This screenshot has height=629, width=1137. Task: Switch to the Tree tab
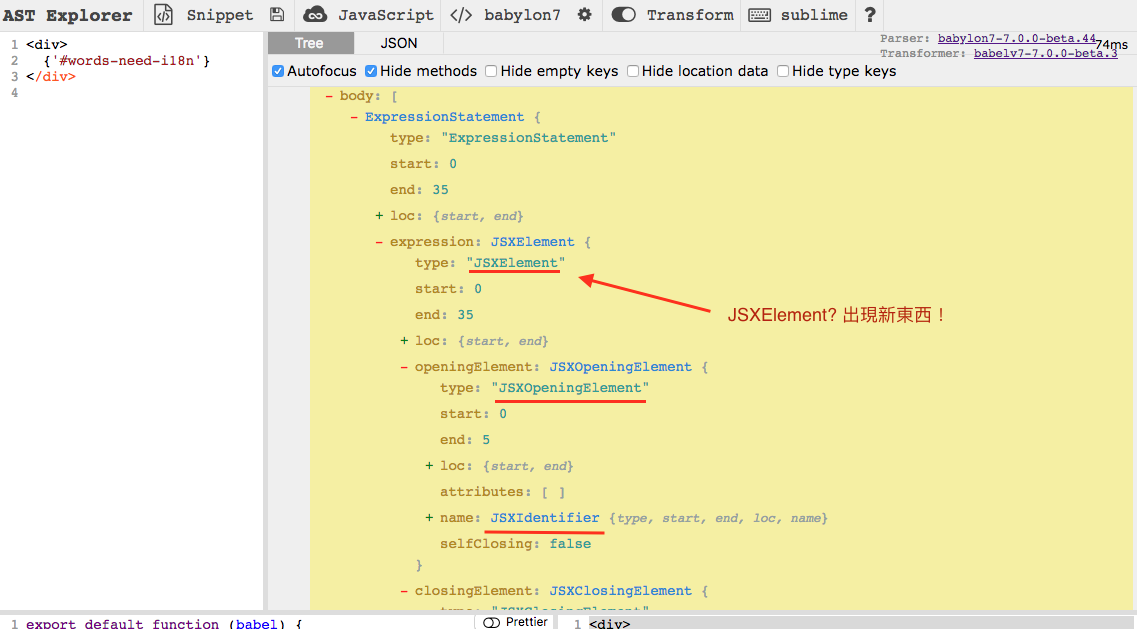click(310, 44)
